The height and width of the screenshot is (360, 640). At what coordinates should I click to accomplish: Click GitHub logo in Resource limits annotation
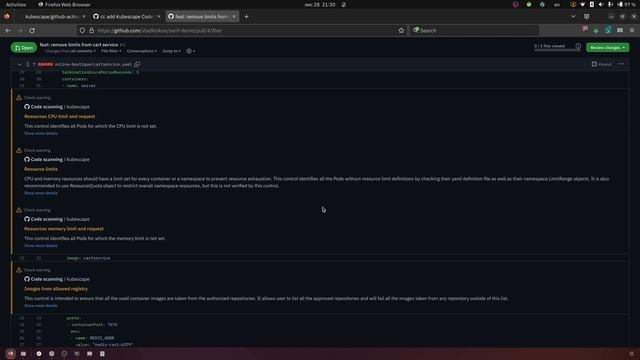27,159
